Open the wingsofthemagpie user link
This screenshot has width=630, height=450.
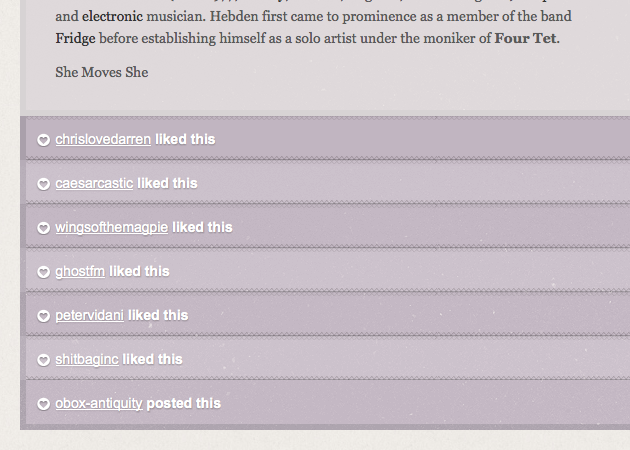[x=111, y=227]
